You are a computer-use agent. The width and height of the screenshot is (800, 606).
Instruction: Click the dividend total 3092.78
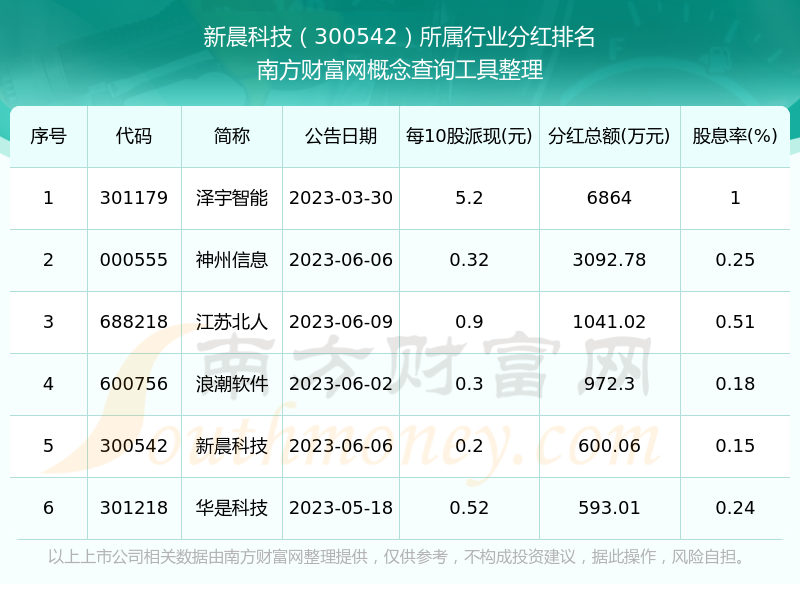(609, 260)
